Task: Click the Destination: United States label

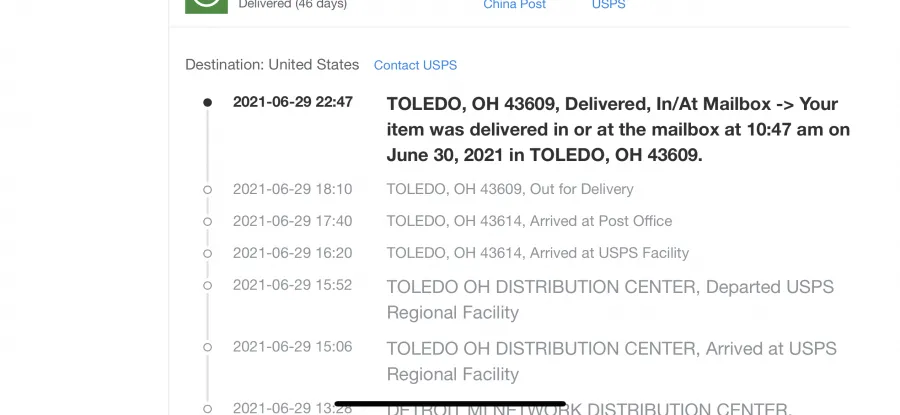Action: coord(272,65)
